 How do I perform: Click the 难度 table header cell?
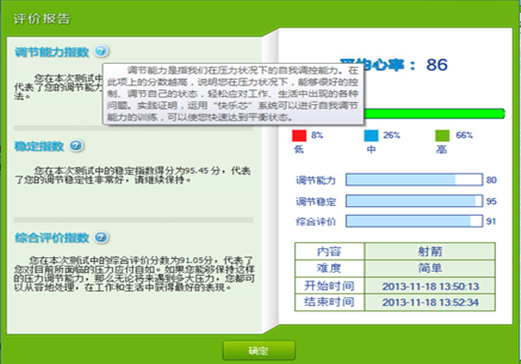point(329,268)
